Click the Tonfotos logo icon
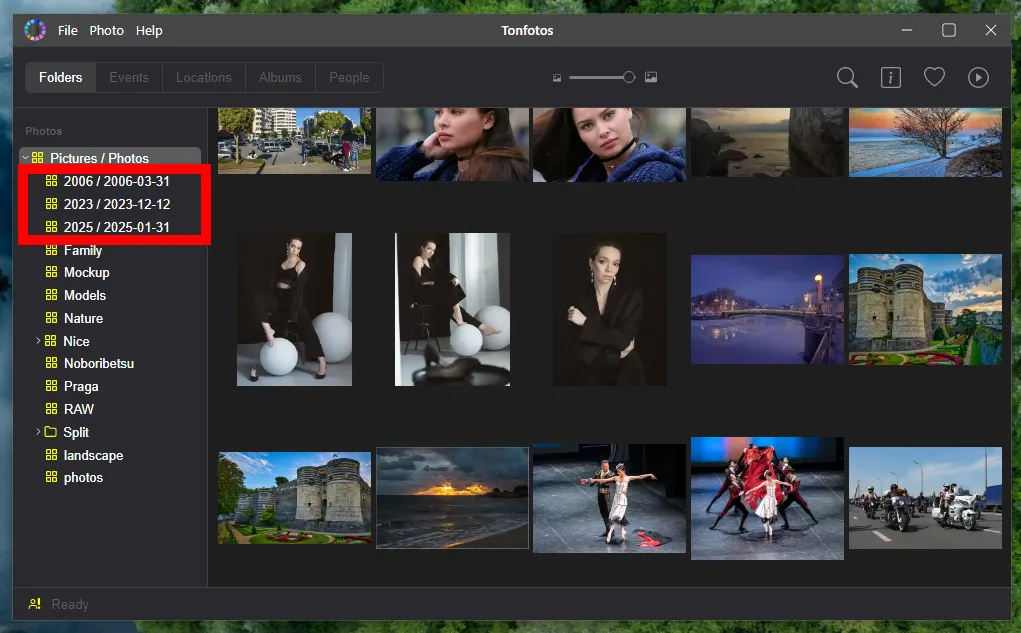The image size is (1021, 633). pyautogui.click(x=34, y=30)
